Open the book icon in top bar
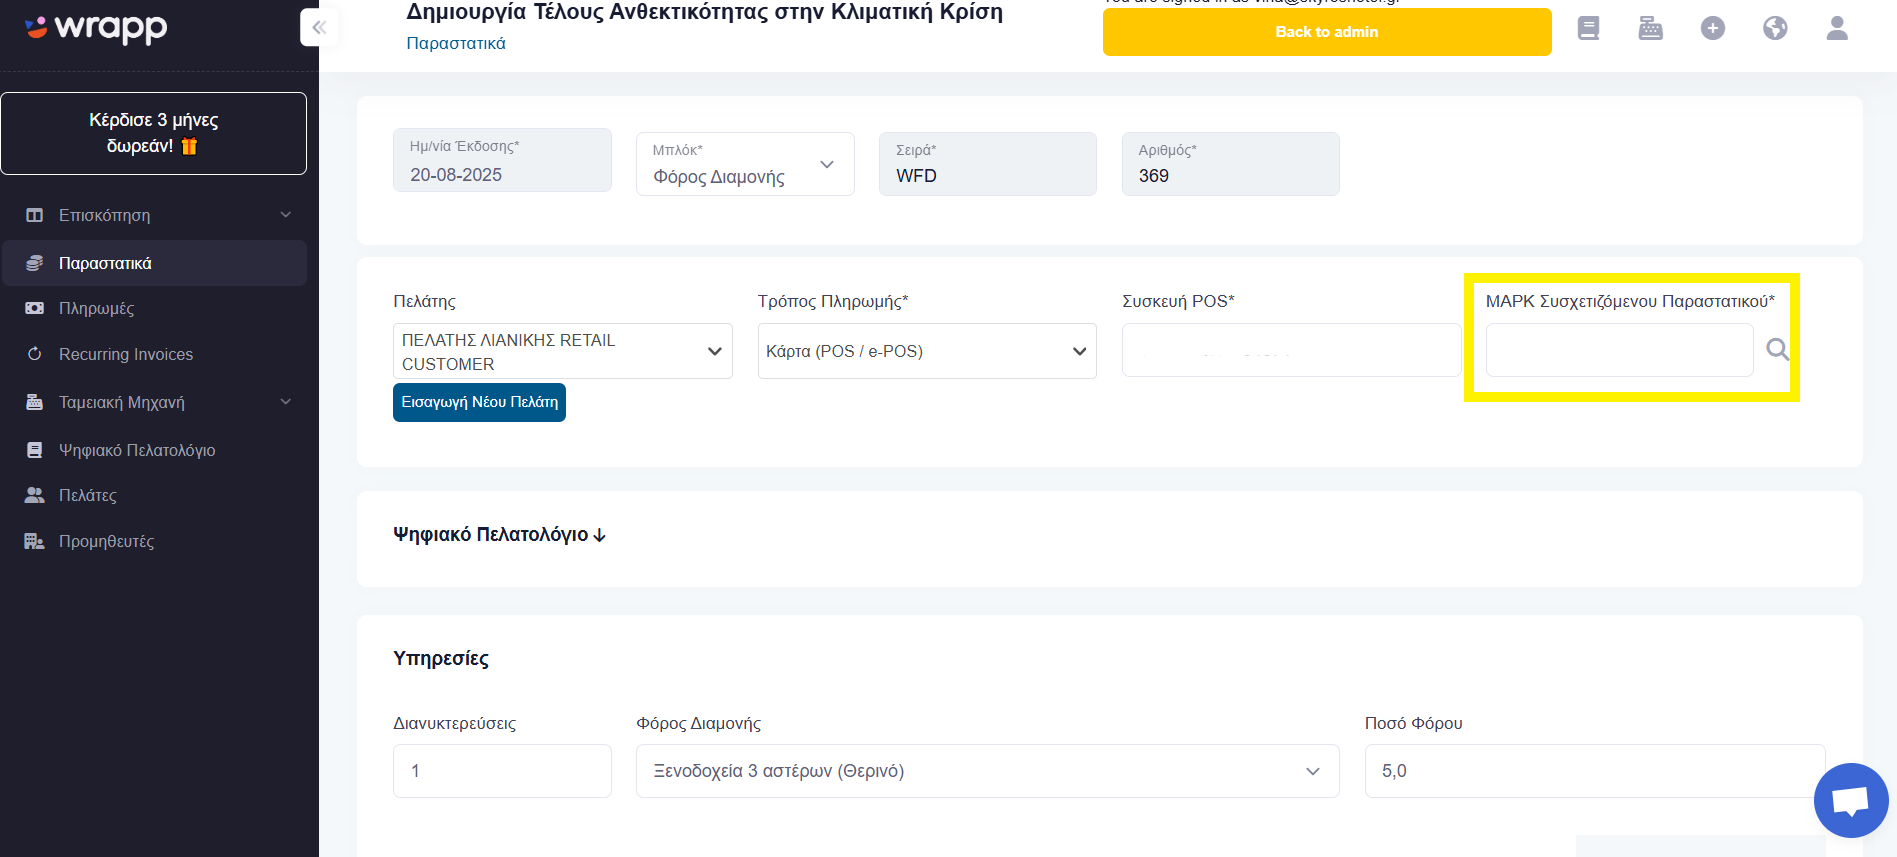1897x857 pixels. coord(1588,28)
